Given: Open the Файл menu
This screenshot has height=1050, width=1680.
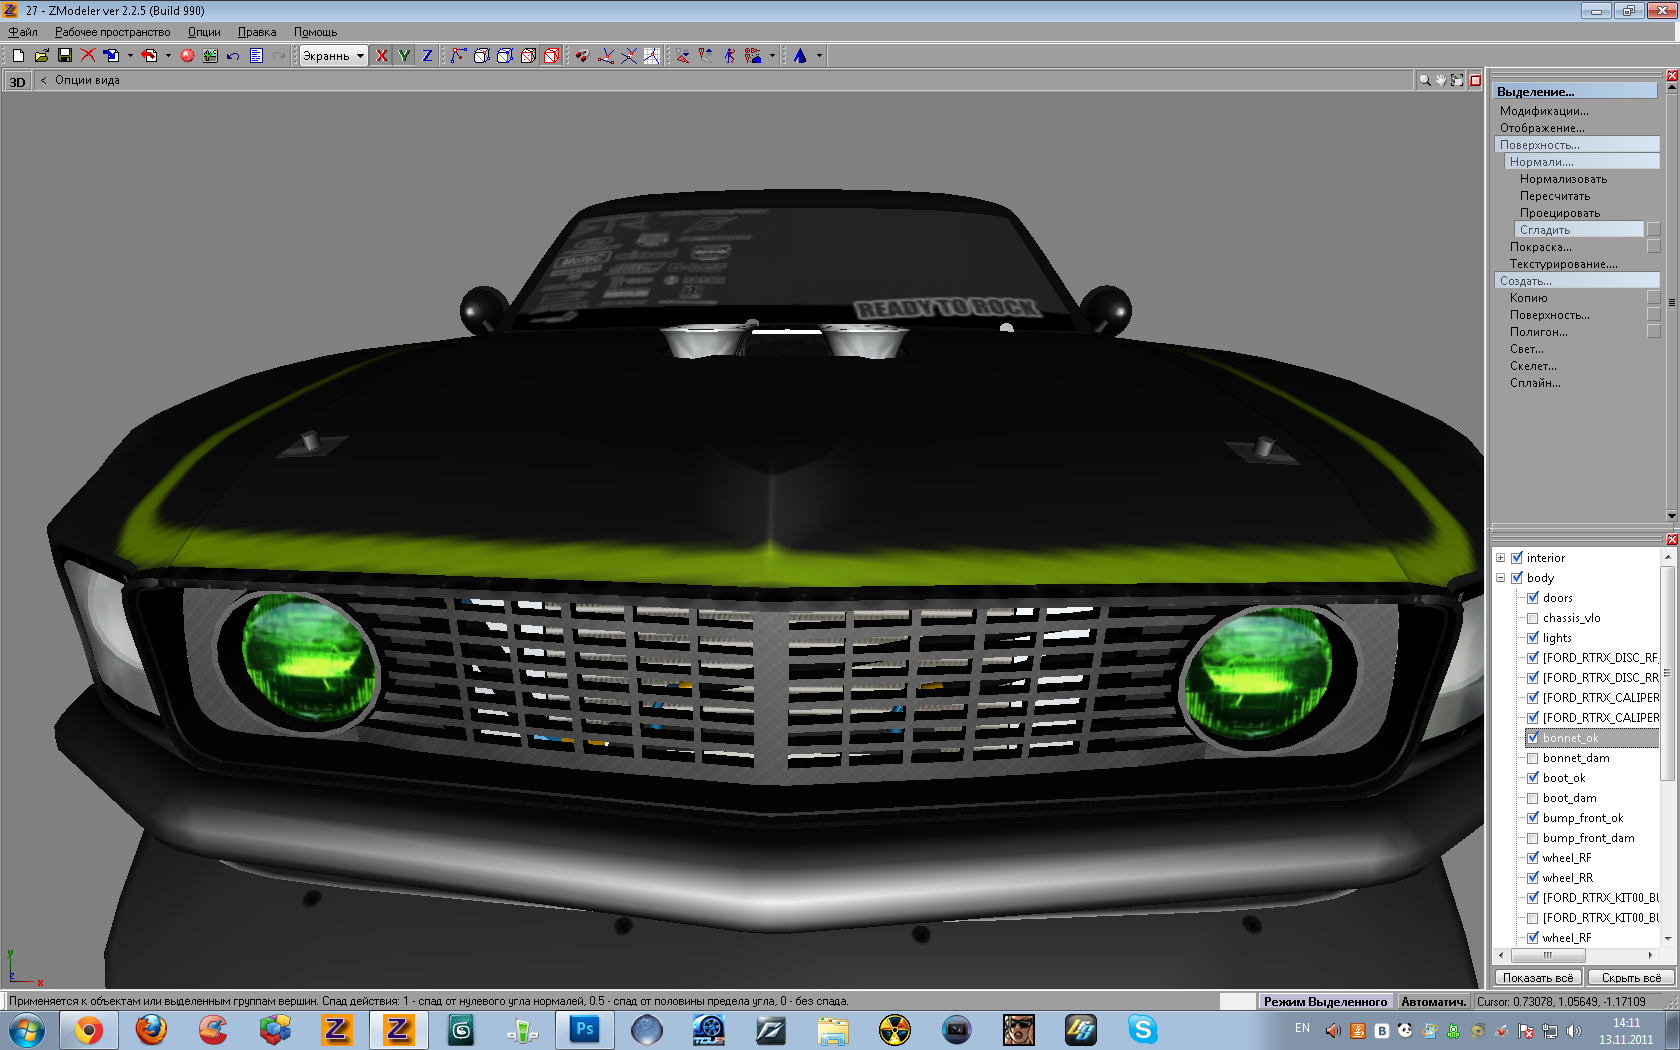Looking at the screenshot, I should tap(22, 32).
